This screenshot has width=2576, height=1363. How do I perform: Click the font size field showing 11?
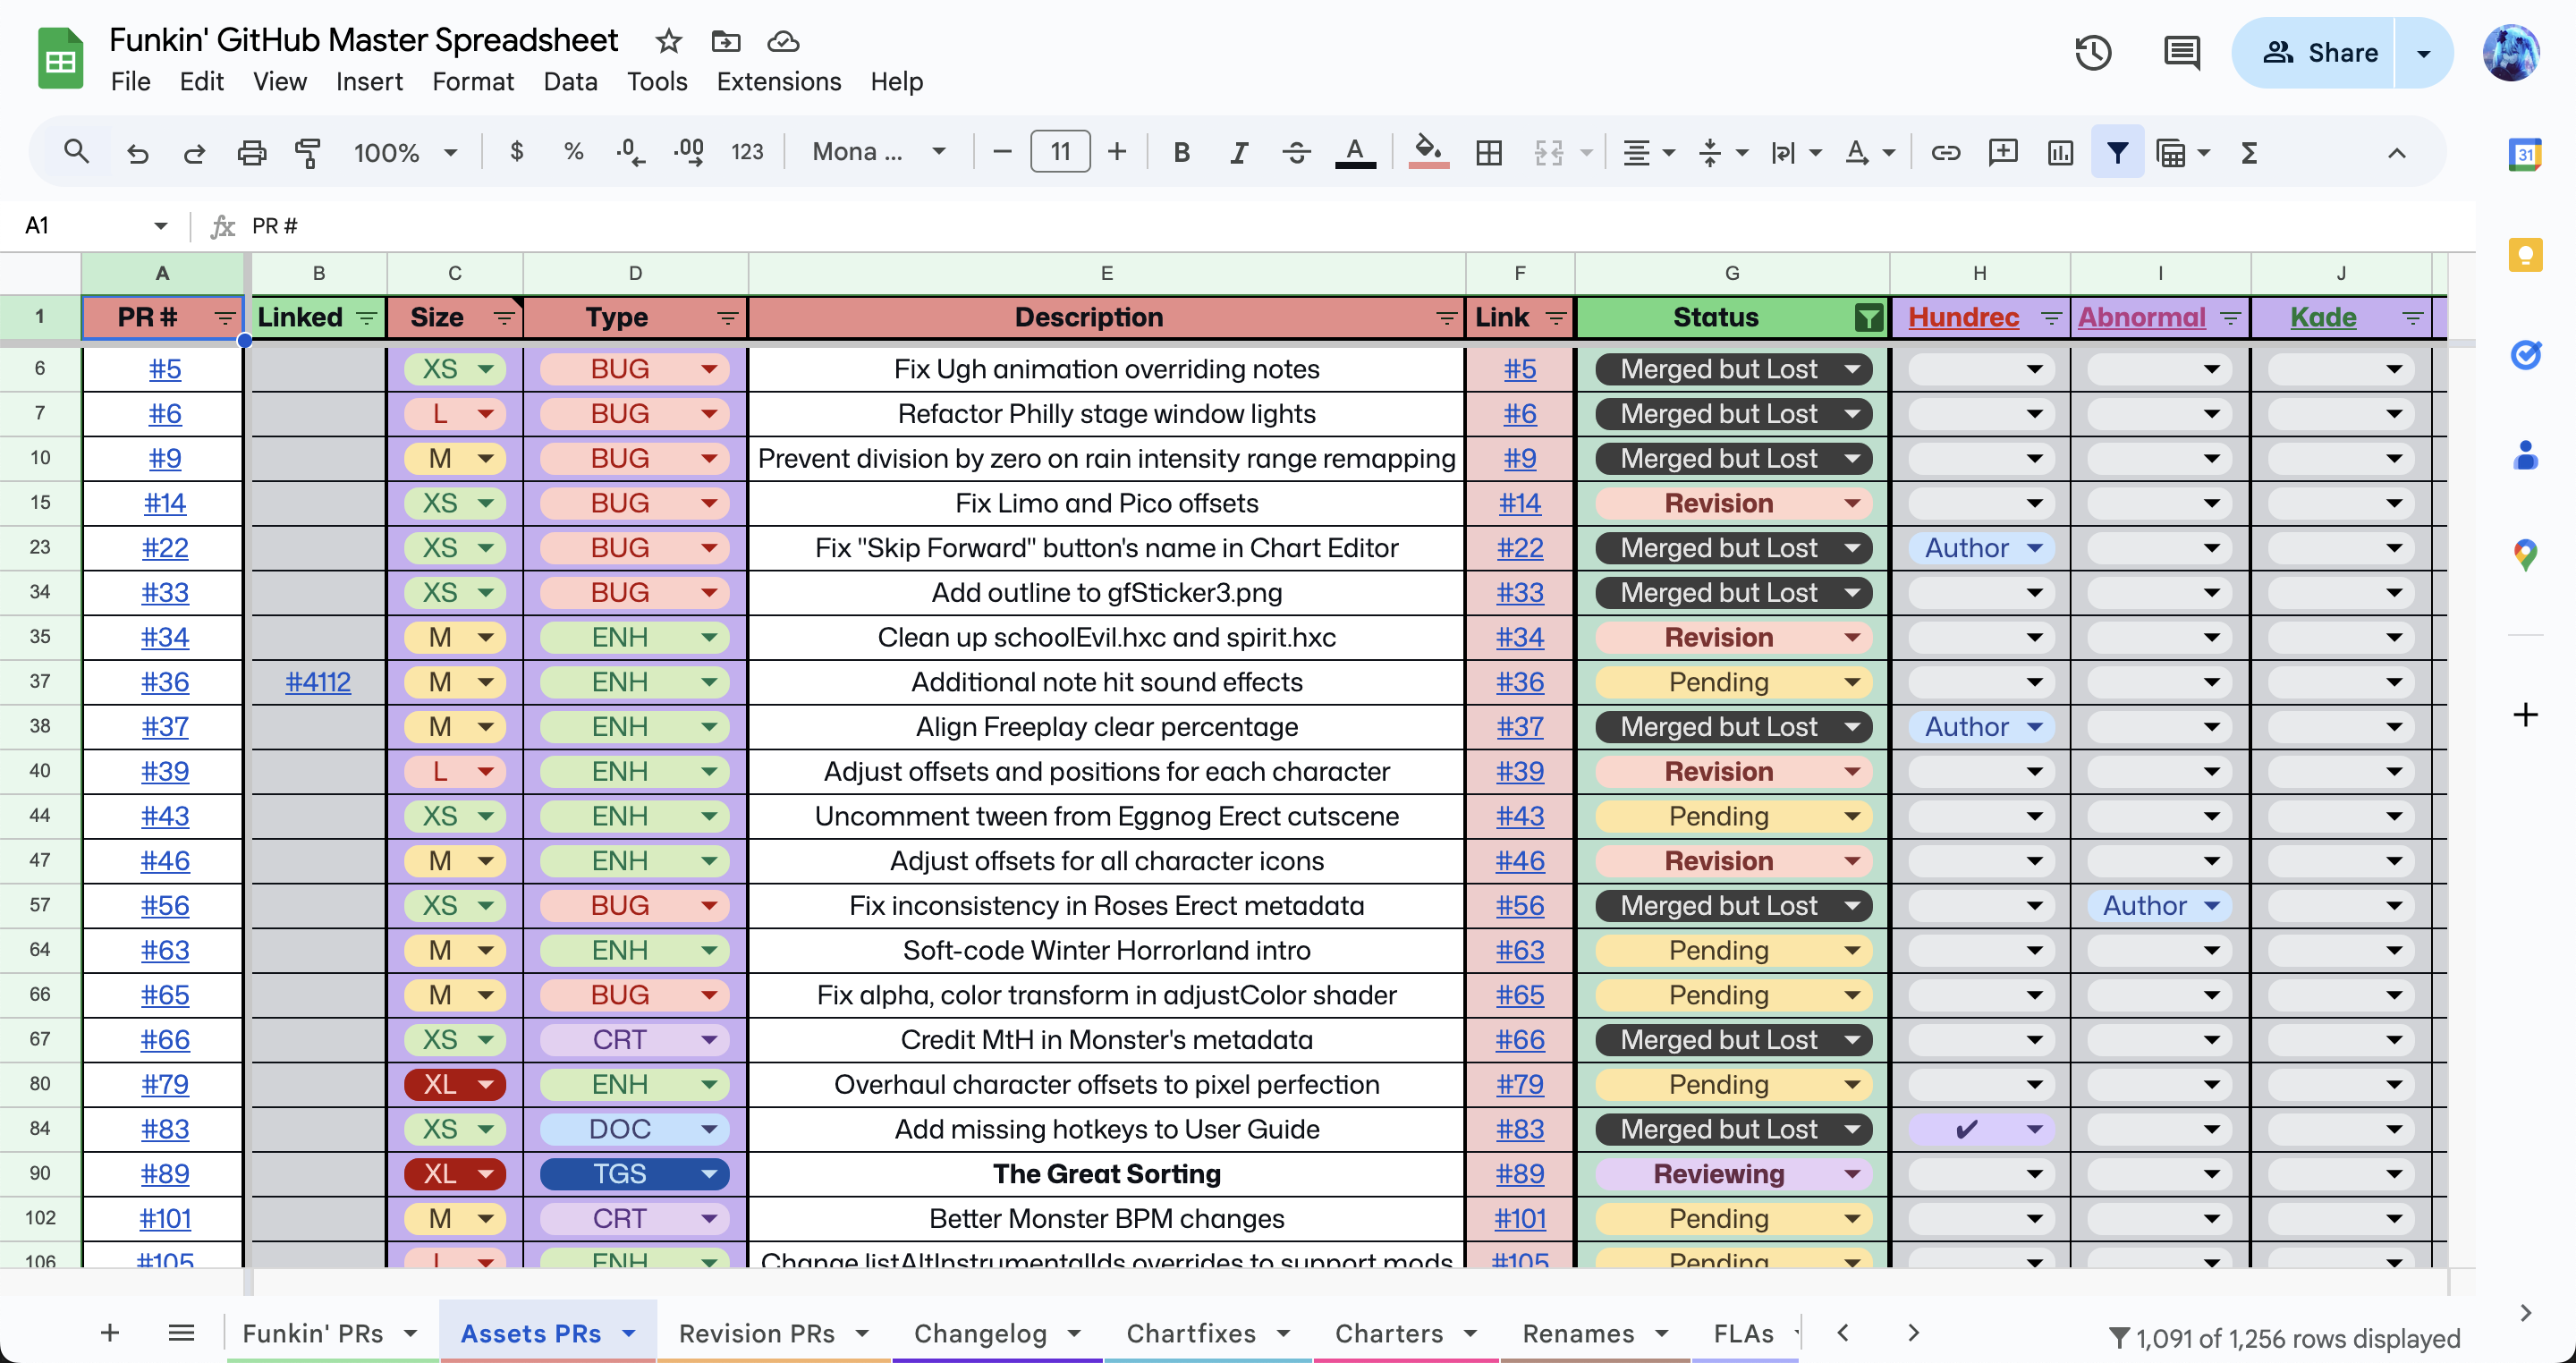pyautogui.click(x=1060, y=152)
